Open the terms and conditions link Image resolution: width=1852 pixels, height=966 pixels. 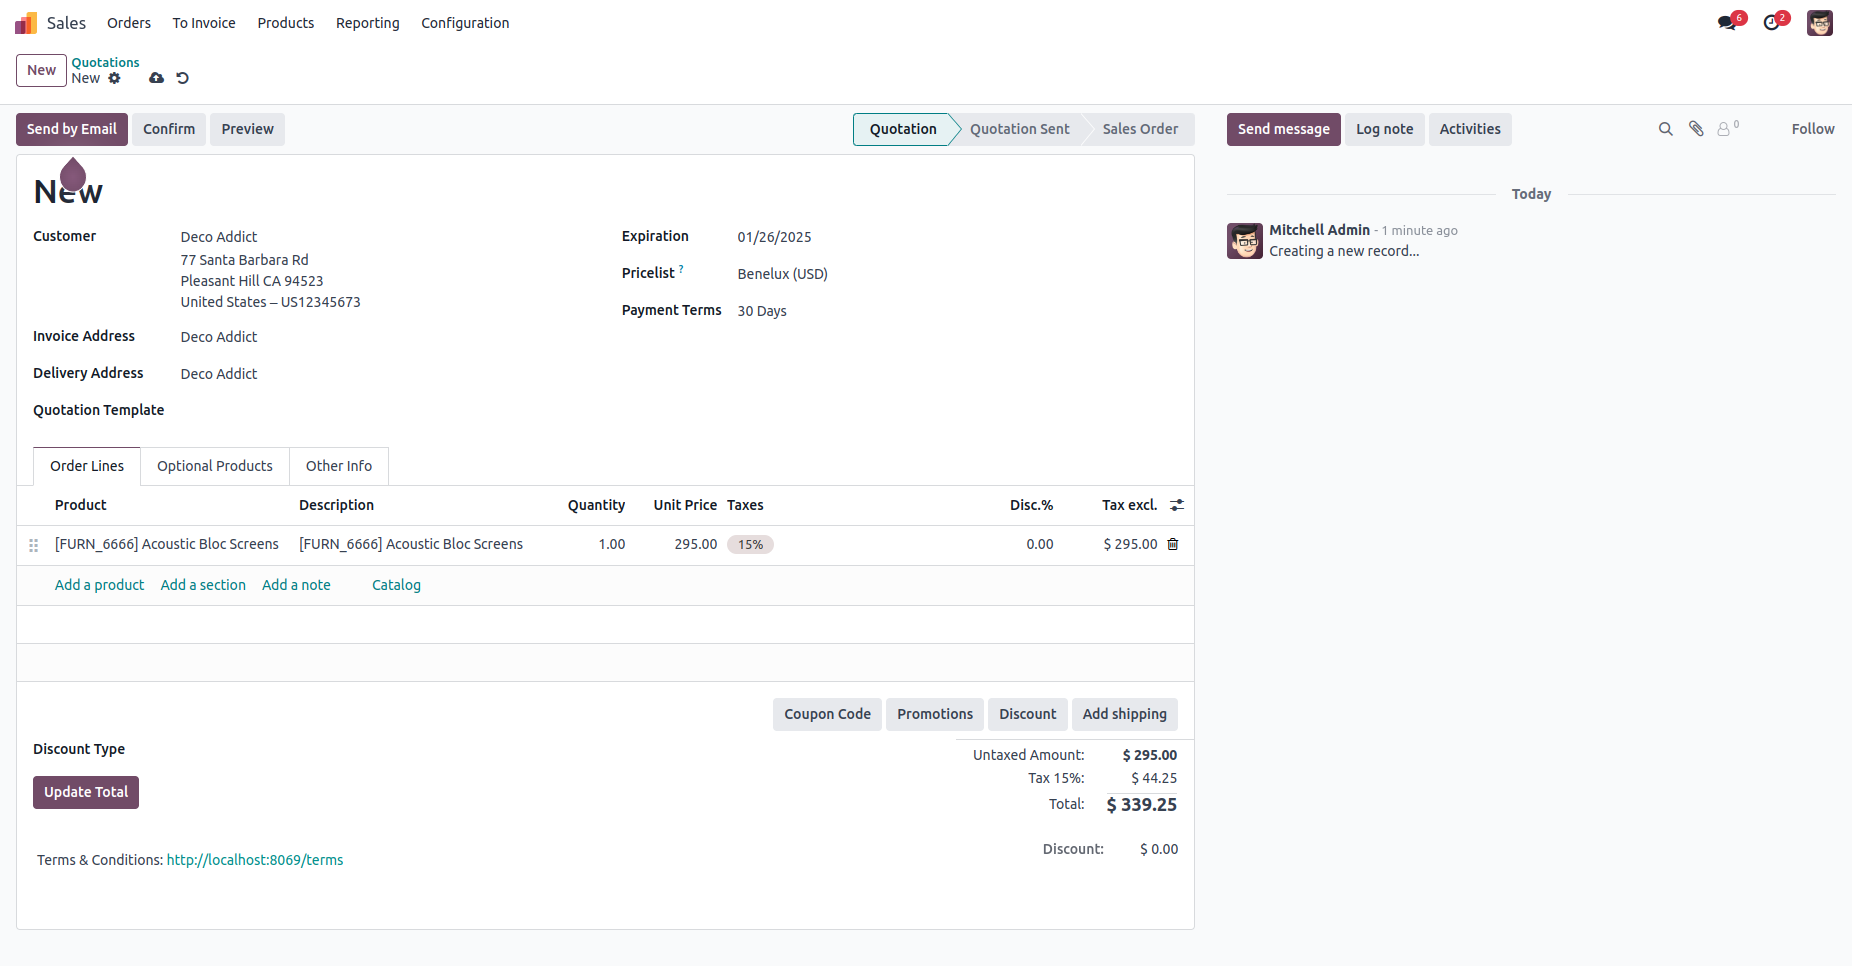coord(255,860)
